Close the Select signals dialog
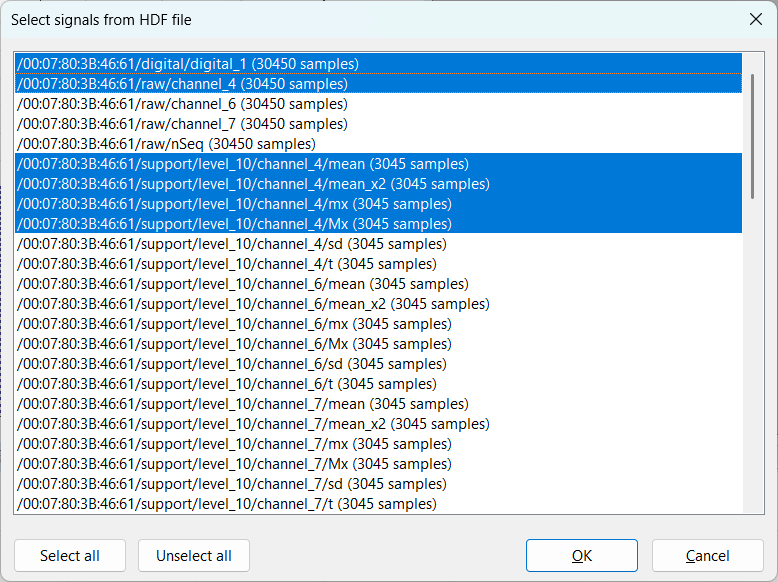This screenshot has height=582, width=778. 754,19
